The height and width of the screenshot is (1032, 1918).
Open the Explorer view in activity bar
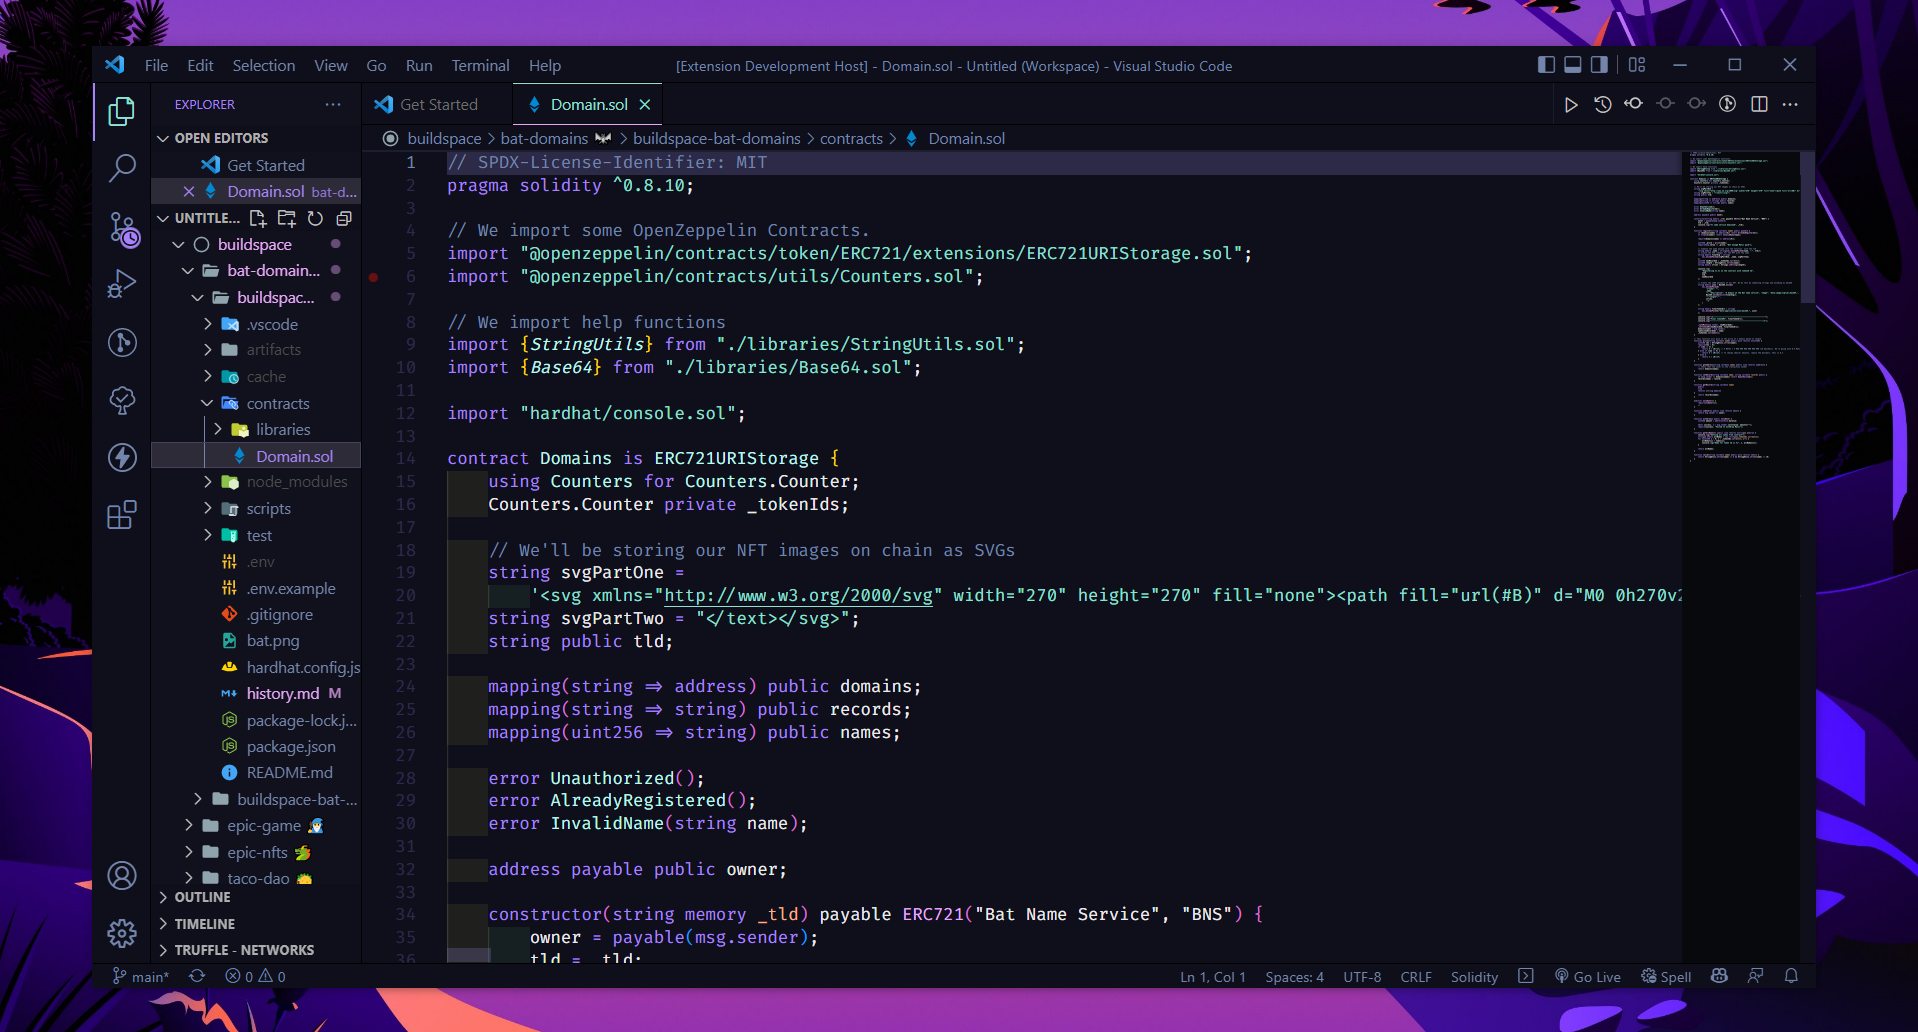122,111
